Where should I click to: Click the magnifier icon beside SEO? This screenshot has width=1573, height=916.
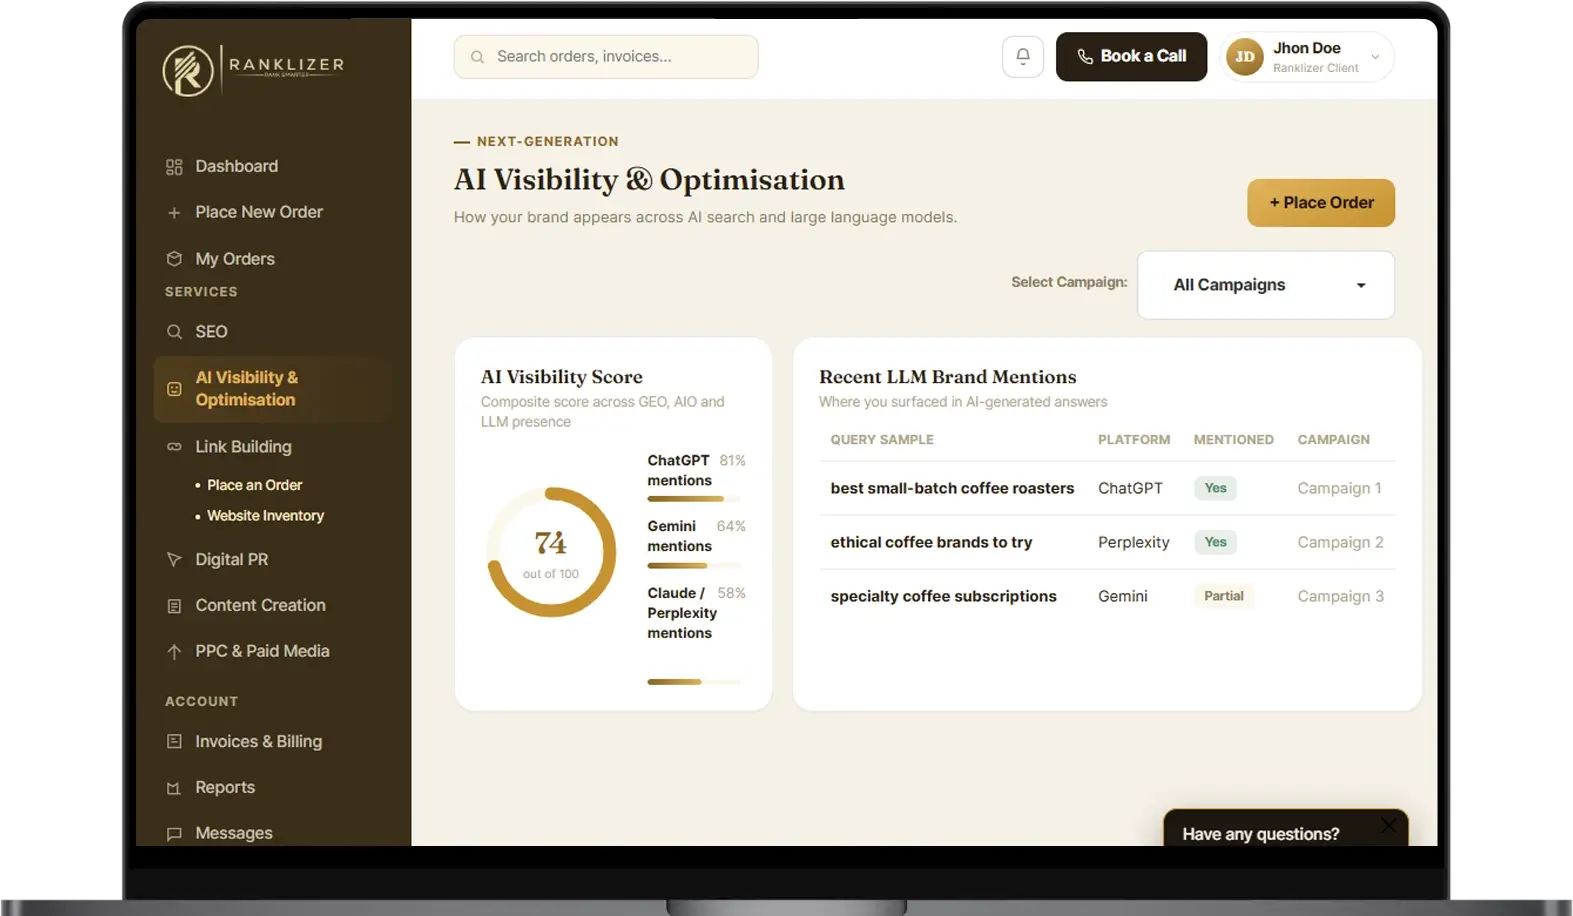(174, 332)
